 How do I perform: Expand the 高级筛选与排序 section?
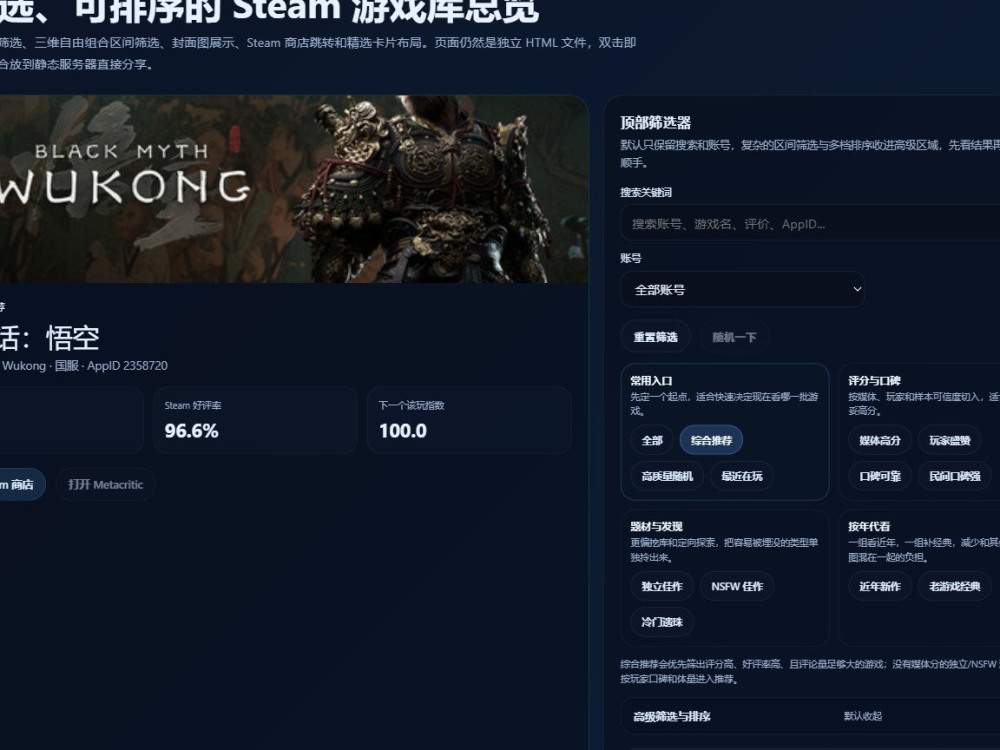[x=810, y=716]
